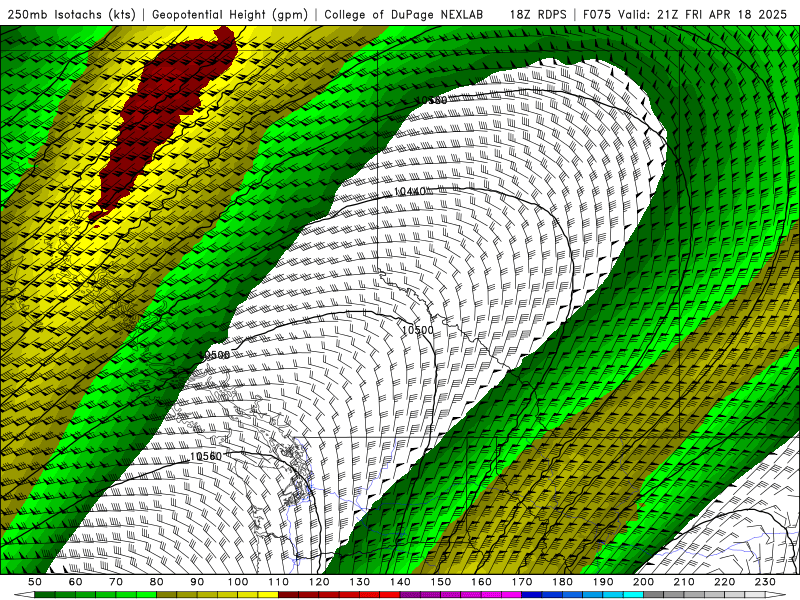Click the 'College of DuPage NEXLAB' label
This screenshot has width=800, height=600.
click(x=404, y=14)
